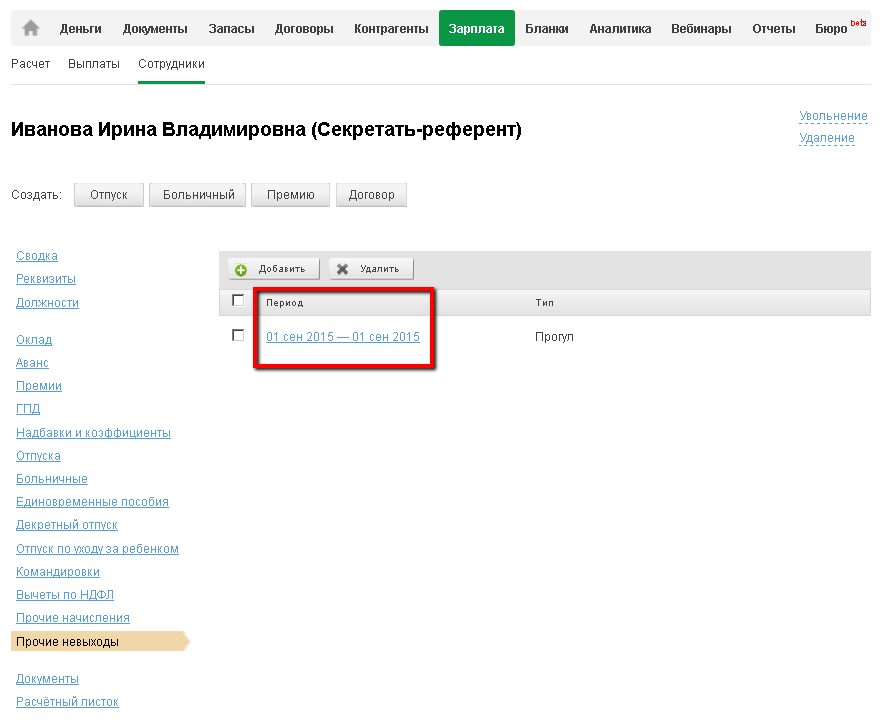
Task: Open Единовременные пособия link
Action: 92,502
